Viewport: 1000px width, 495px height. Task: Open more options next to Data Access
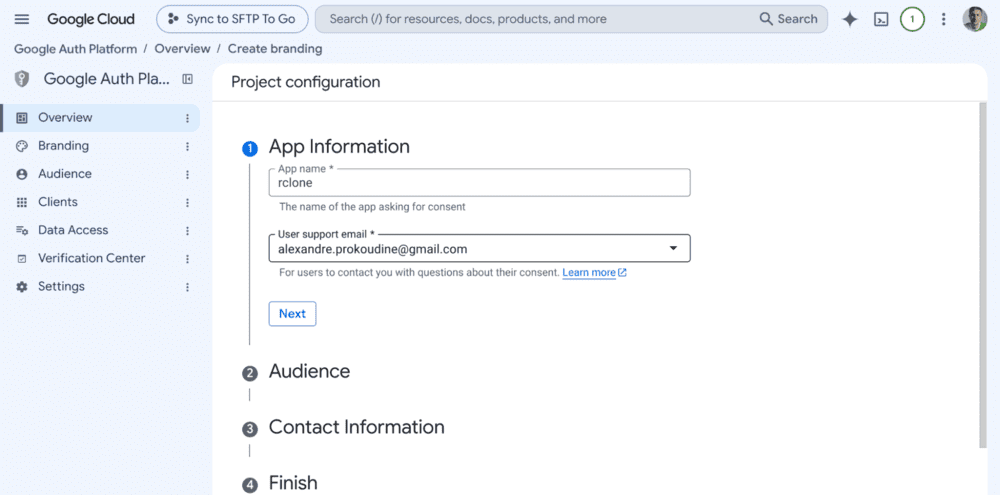(188, 230)
